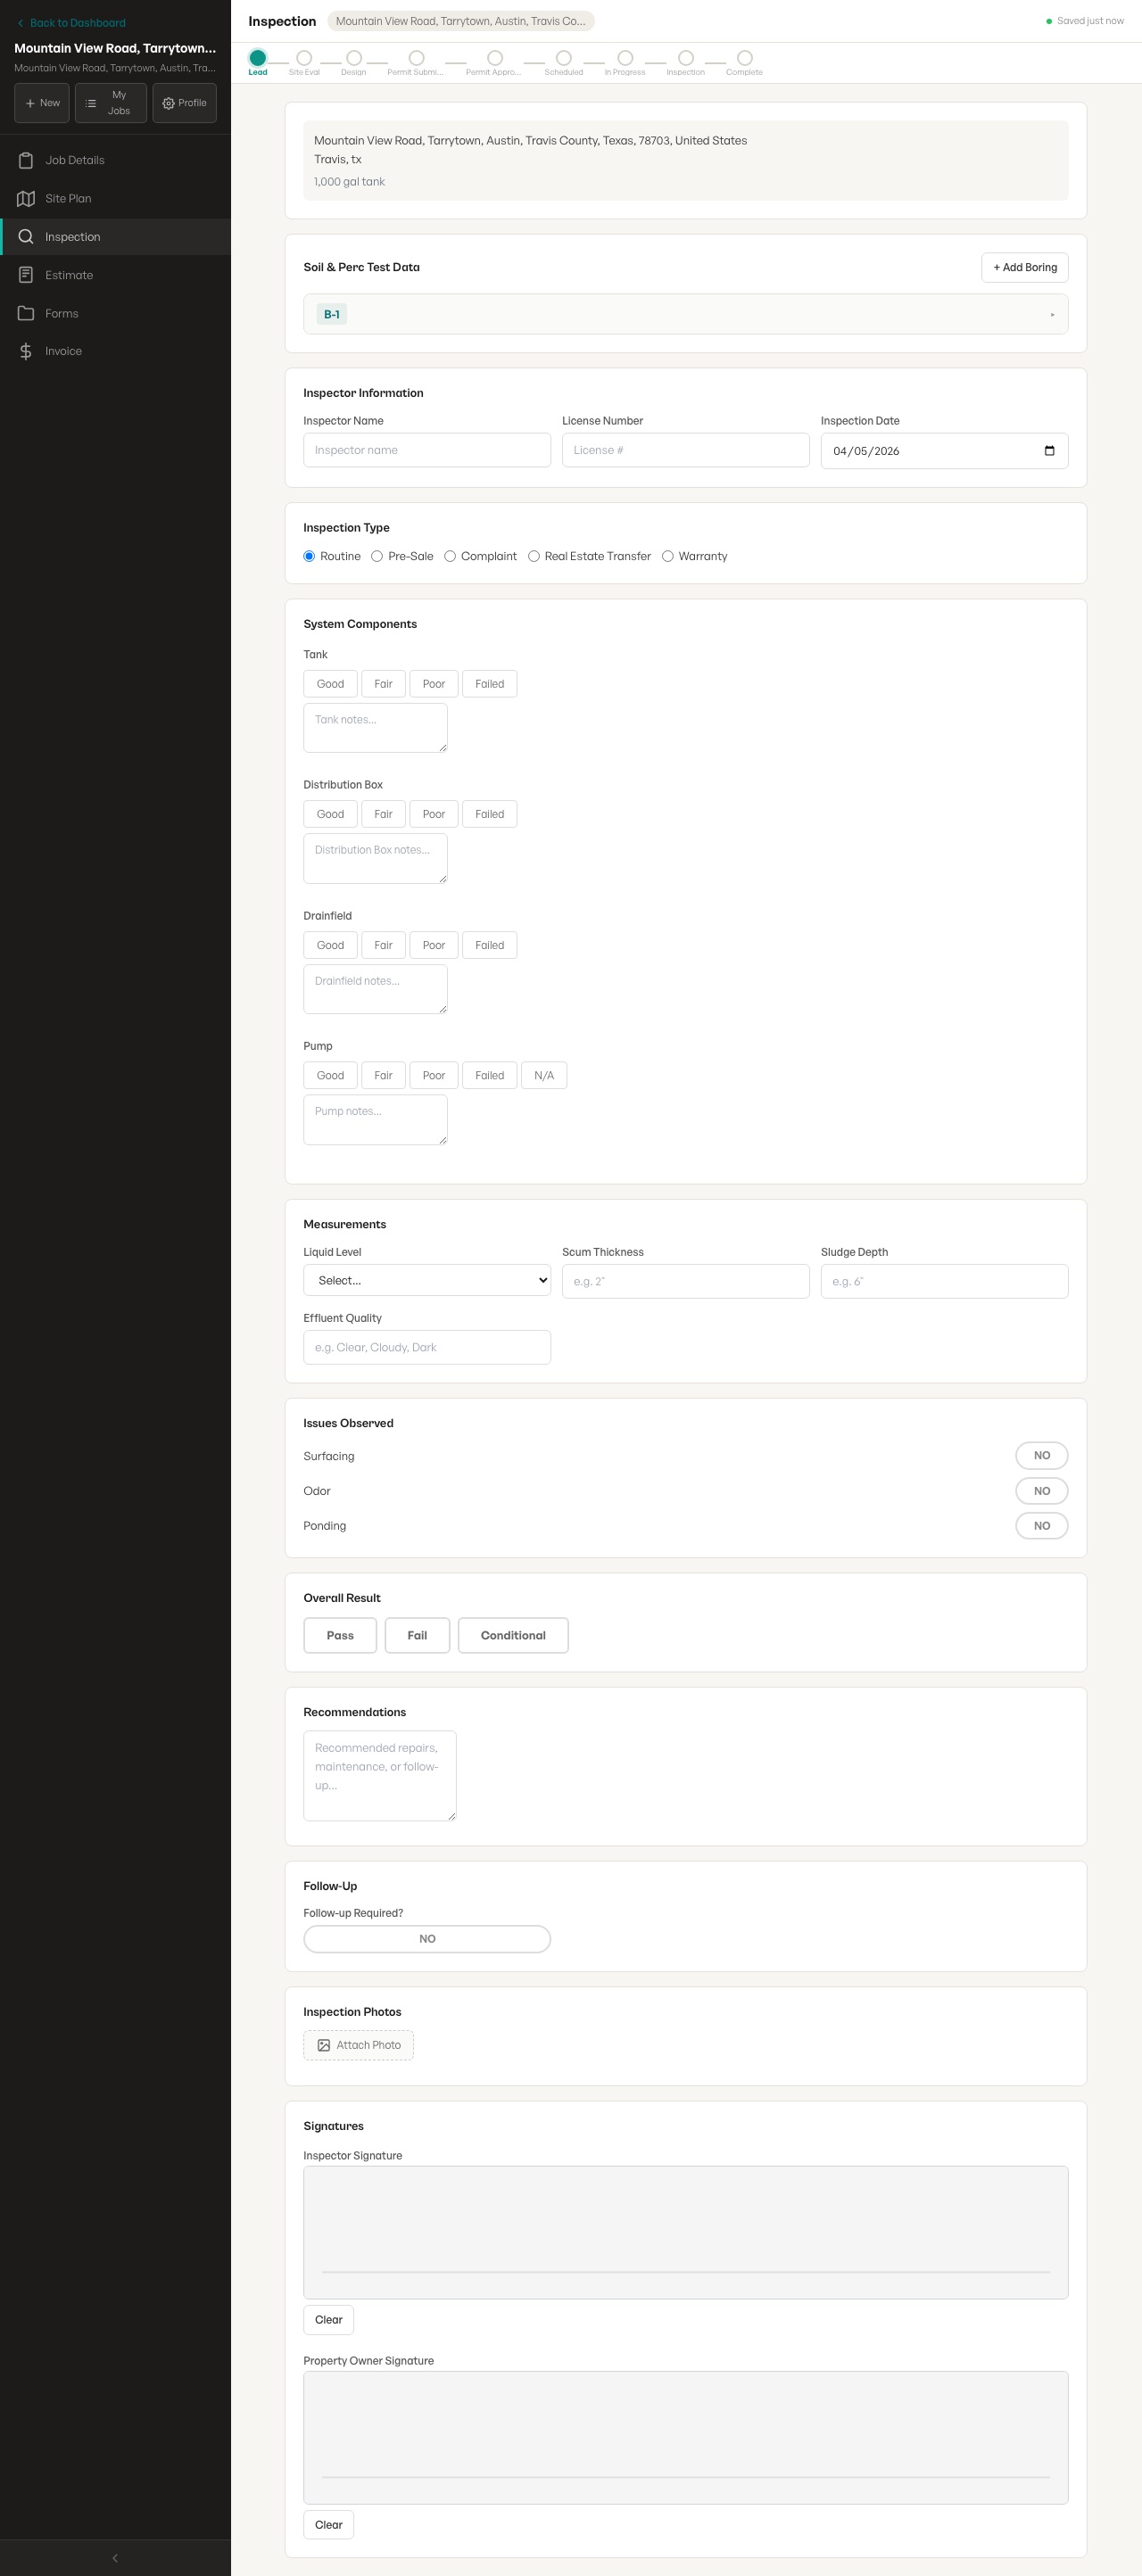Viewport: 1142px width, 2576px height.
Task: Mark Distribution Box as Fair
Action: pos(383,814)
